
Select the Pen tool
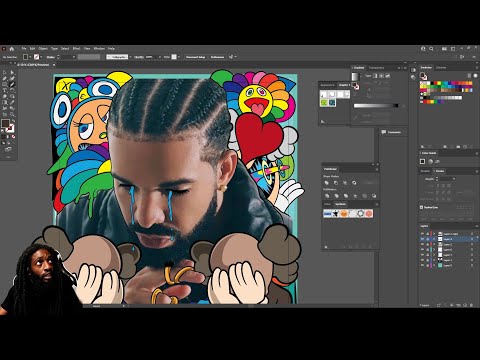[x=4, y=78]
